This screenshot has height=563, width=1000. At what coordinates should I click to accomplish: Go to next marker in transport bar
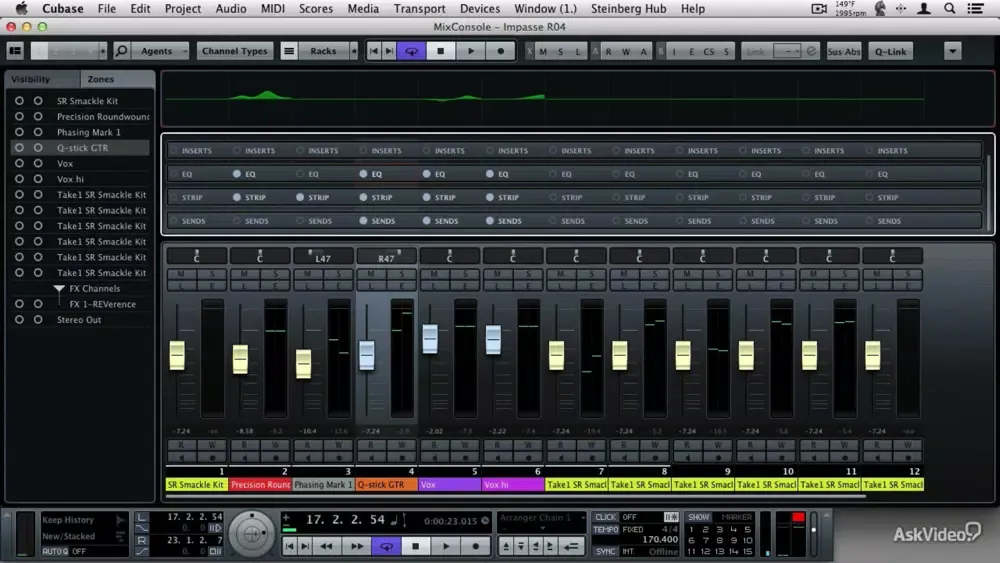tap(305, 546)
